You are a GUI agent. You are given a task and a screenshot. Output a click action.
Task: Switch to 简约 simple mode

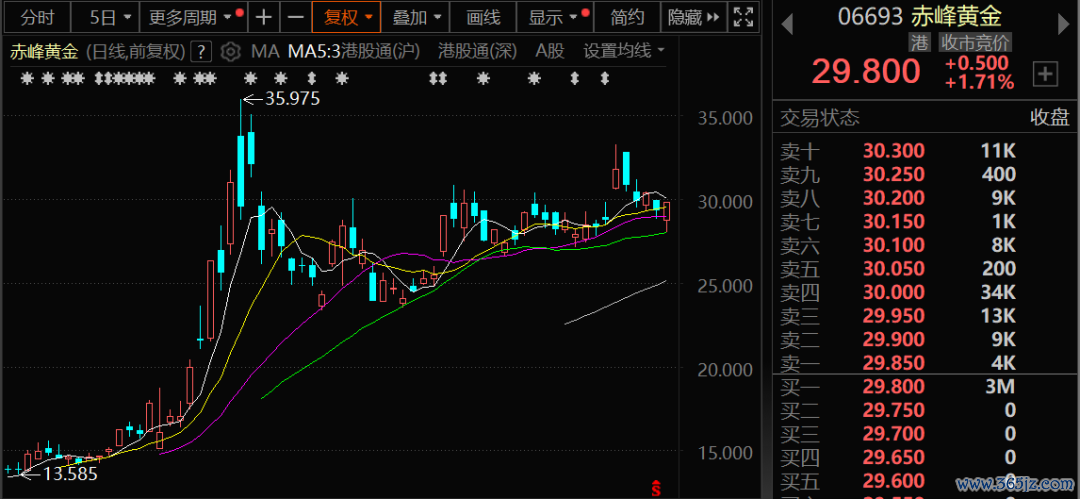627,17
